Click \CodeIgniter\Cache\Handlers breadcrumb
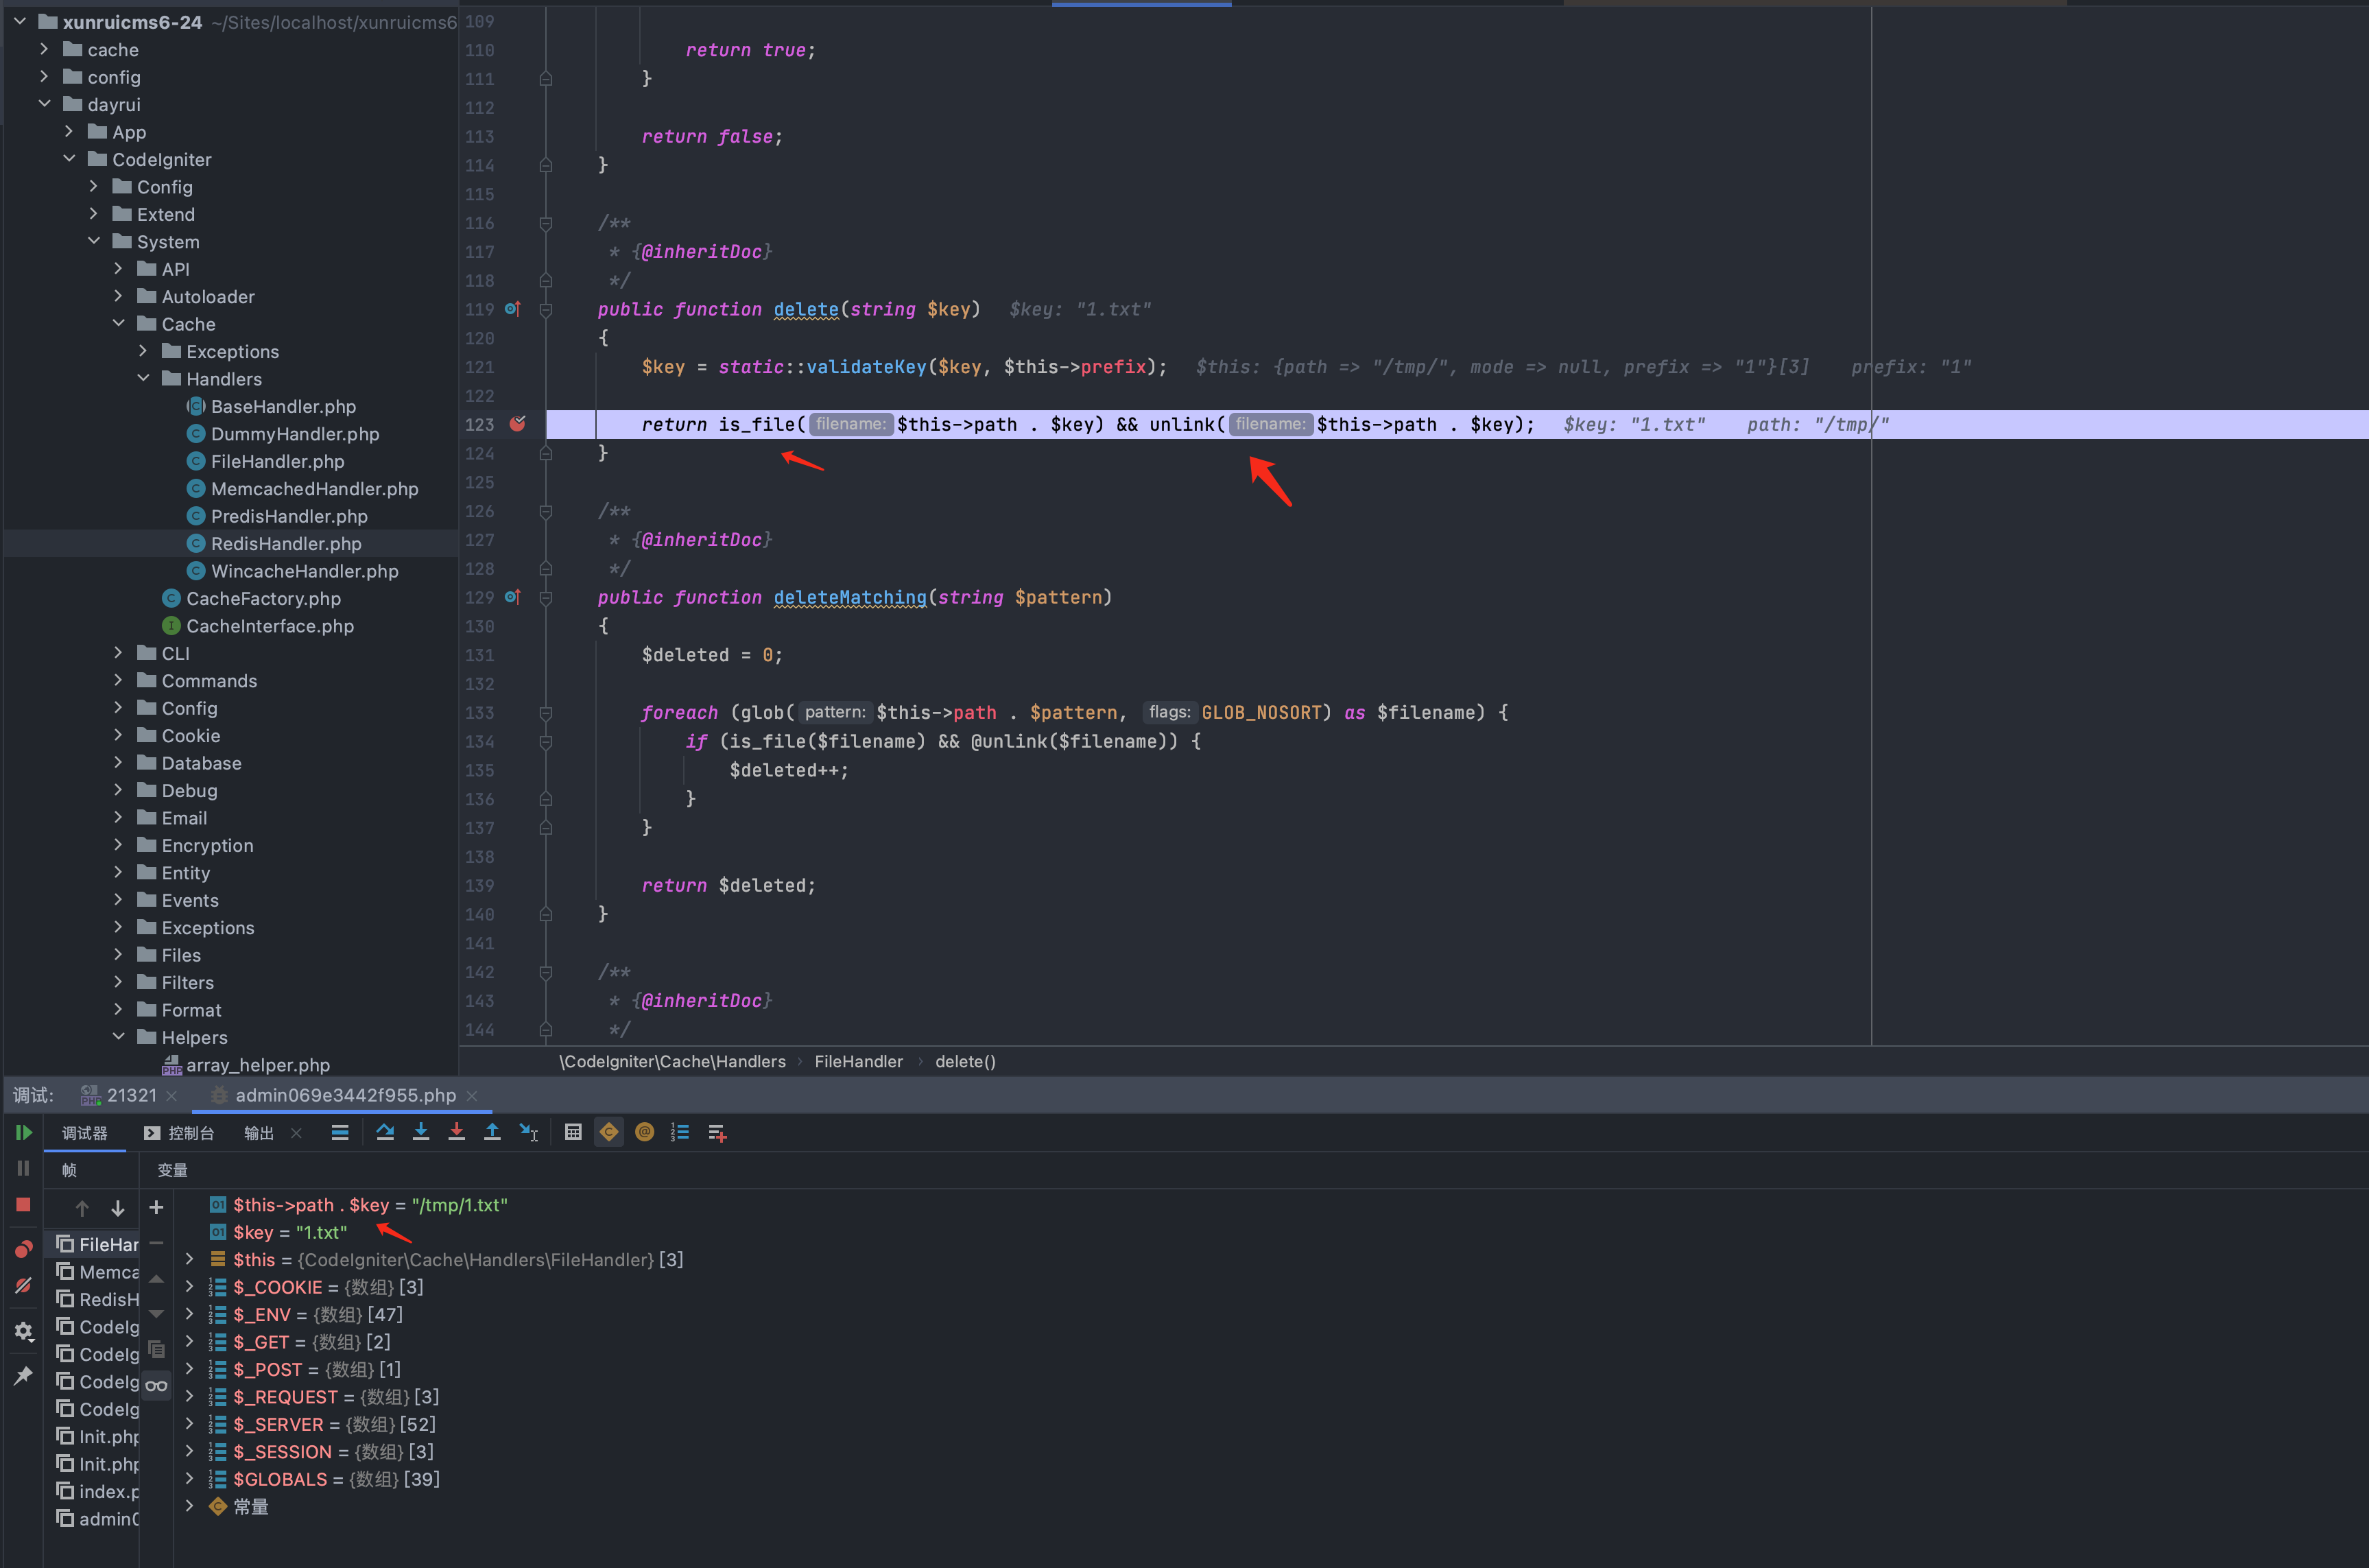The width and height of the screenshot is (2369, 1568). click(672, 1062)
